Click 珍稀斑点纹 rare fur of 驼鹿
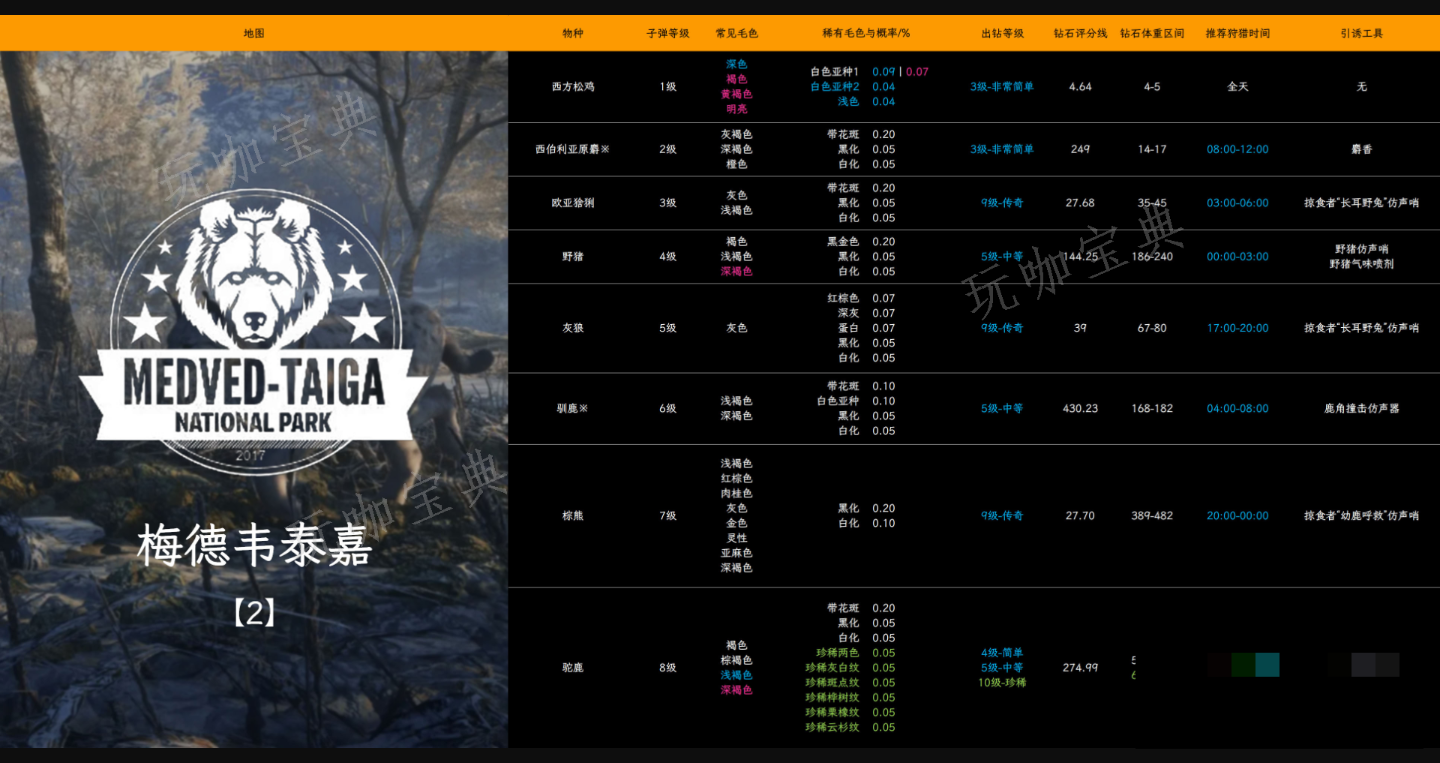 tap(832, 683)
